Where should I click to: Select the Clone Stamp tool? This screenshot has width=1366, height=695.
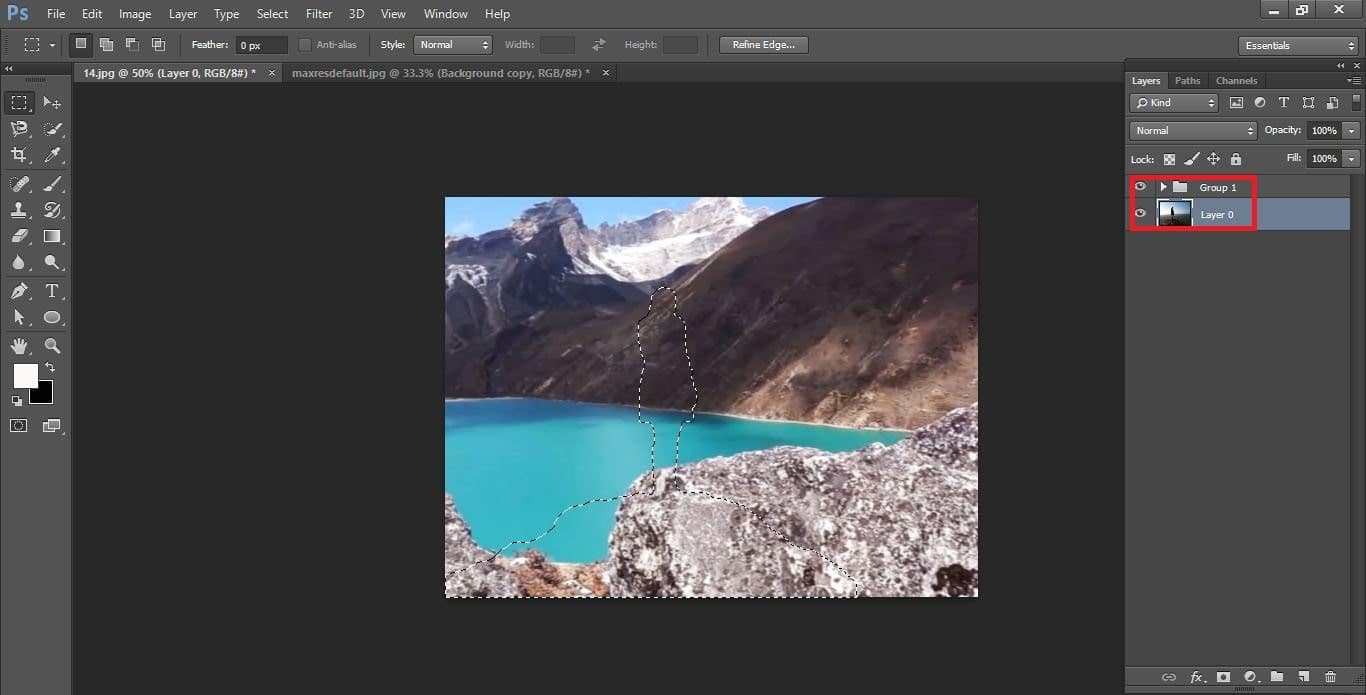[19, 210]
